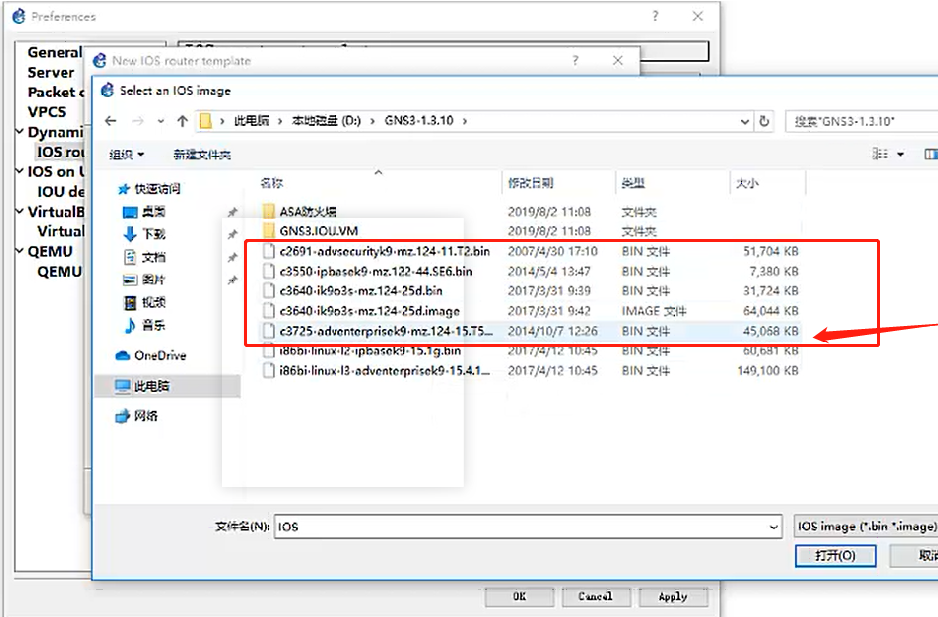
Task: Go forward with the right arrow
Action: point(138,121)
